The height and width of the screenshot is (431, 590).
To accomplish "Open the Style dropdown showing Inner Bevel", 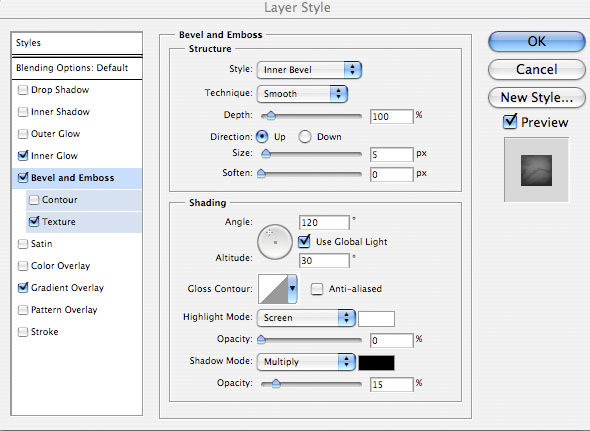I will coord(309,70).
